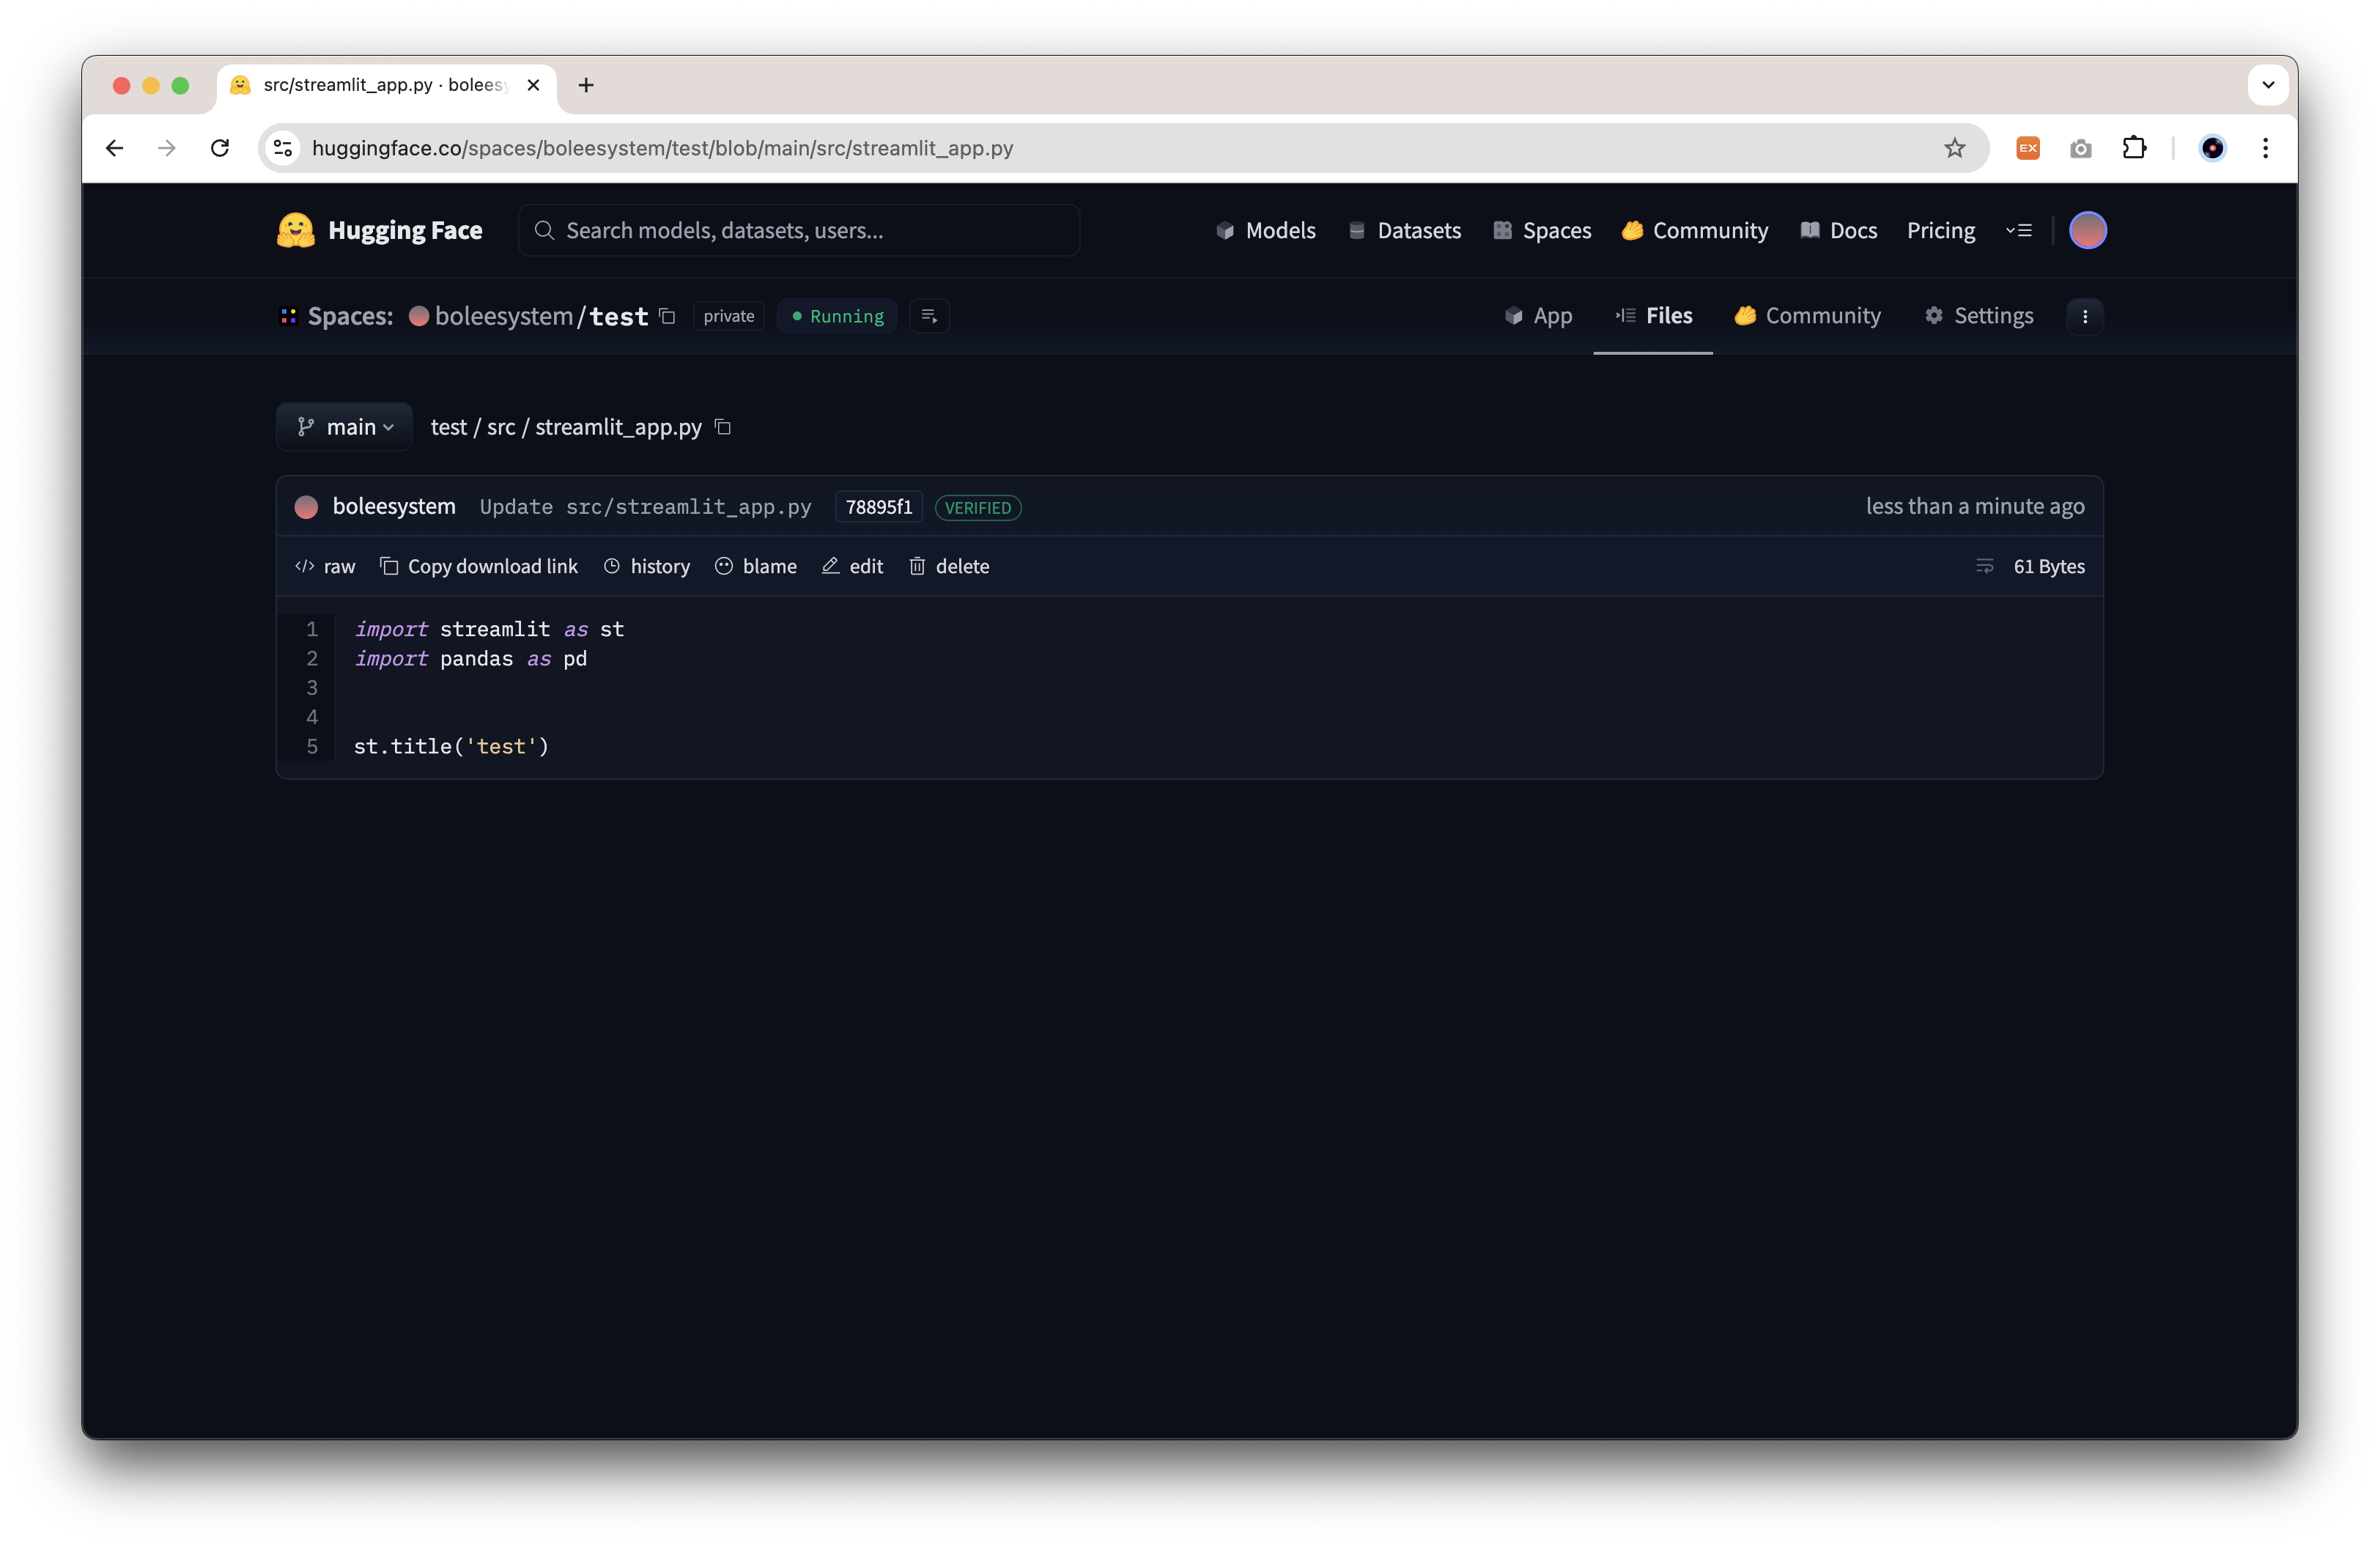This screenshot has width=2380, height=1548.
Task: Click the word wrap icon beside 61 Bytes
Action: click(1984, 566)
